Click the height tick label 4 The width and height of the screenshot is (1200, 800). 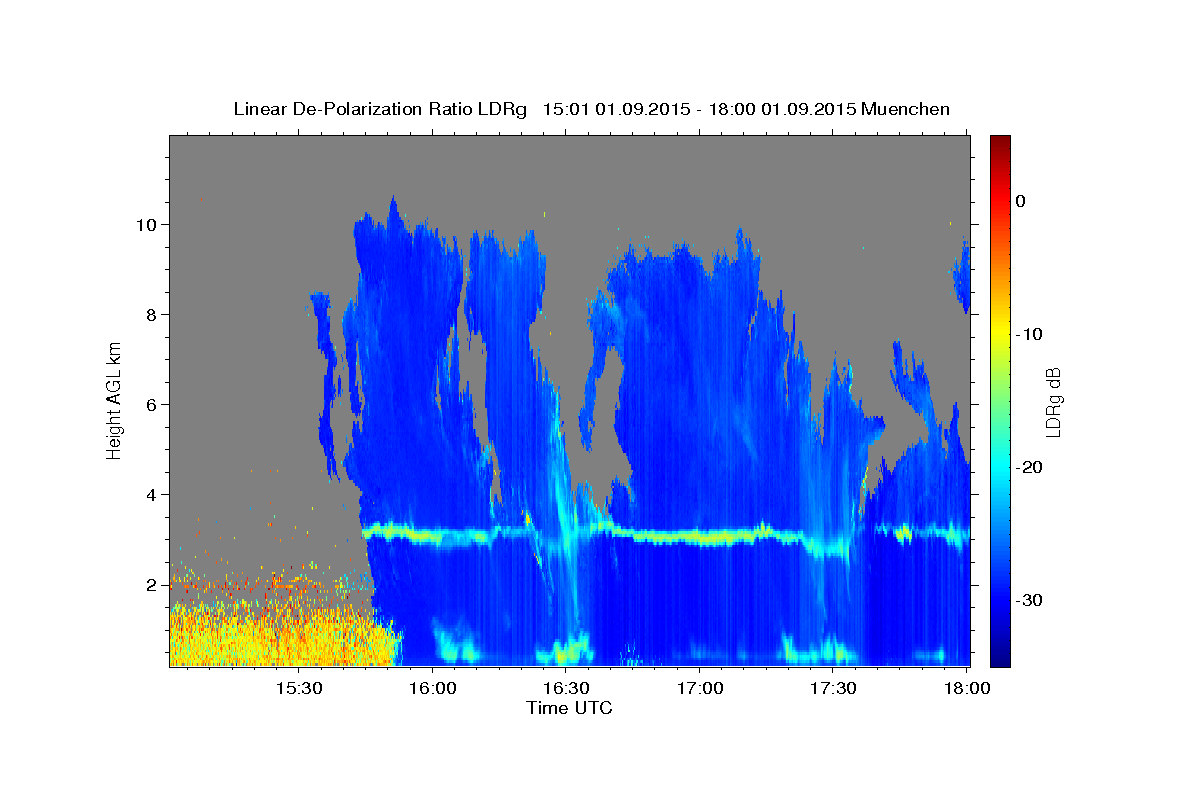point(153,494)
